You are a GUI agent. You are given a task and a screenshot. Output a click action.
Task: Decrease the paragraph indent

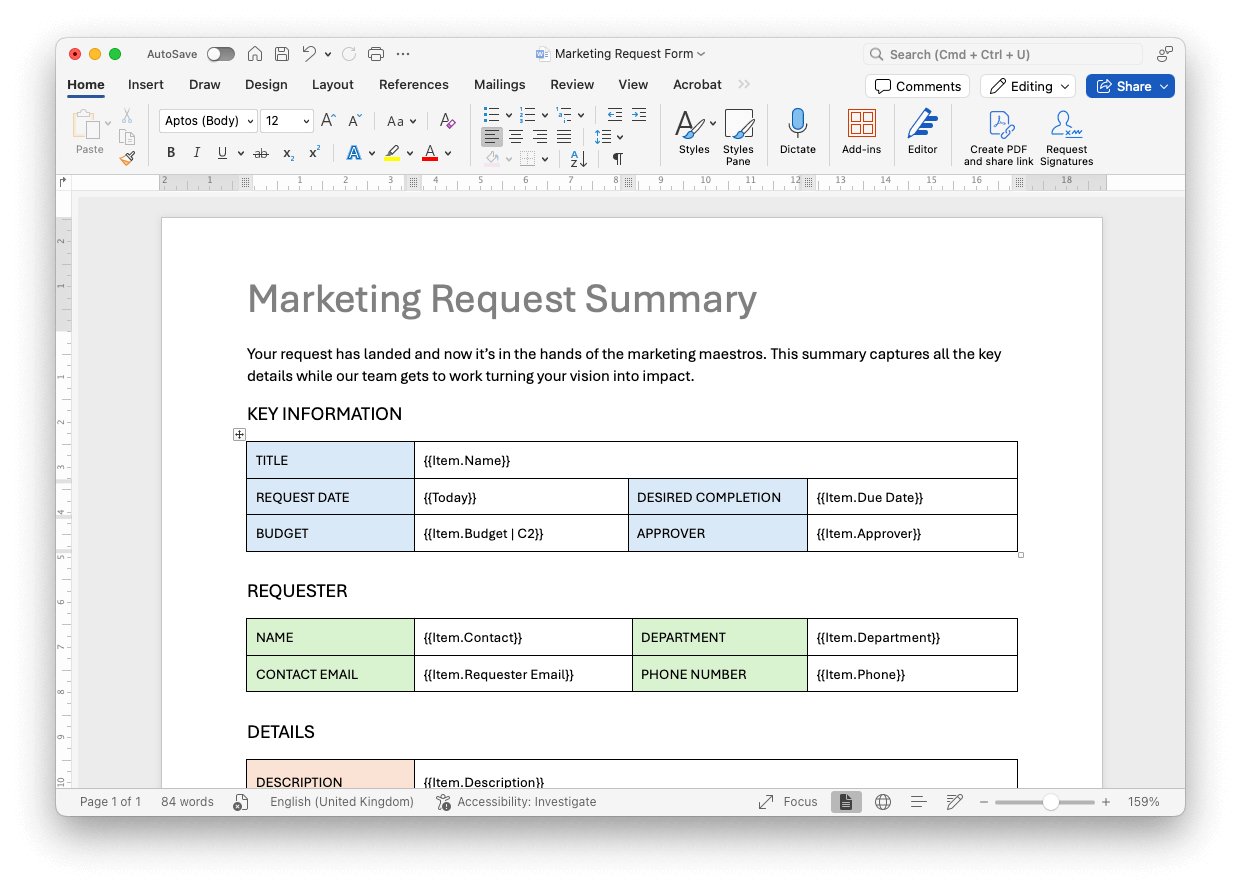(x=615, y=115)
